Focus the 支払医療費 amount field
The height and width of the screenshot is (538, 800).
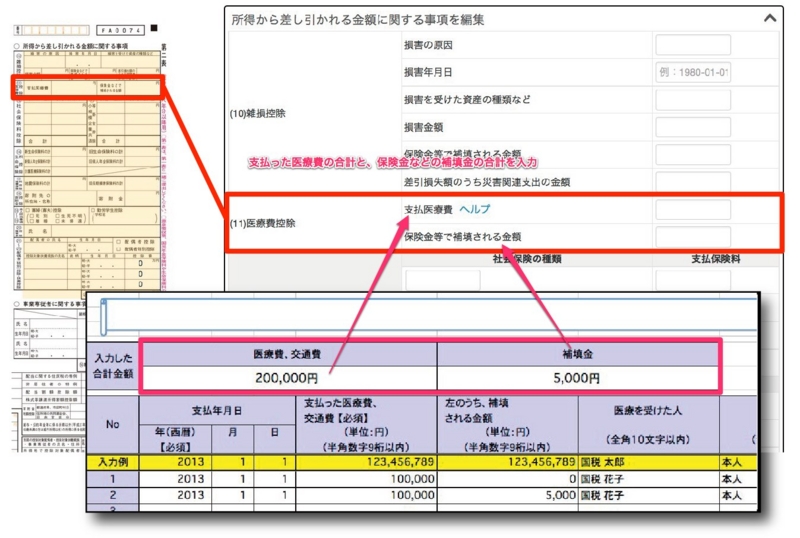tap(692, 209)
